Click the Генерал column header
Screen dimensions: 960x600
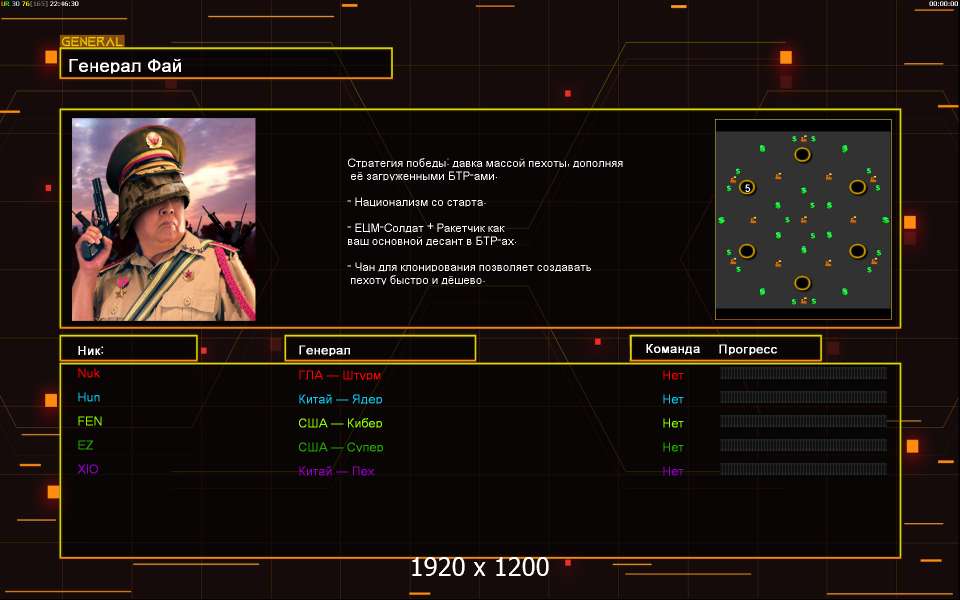pos(380,349)
